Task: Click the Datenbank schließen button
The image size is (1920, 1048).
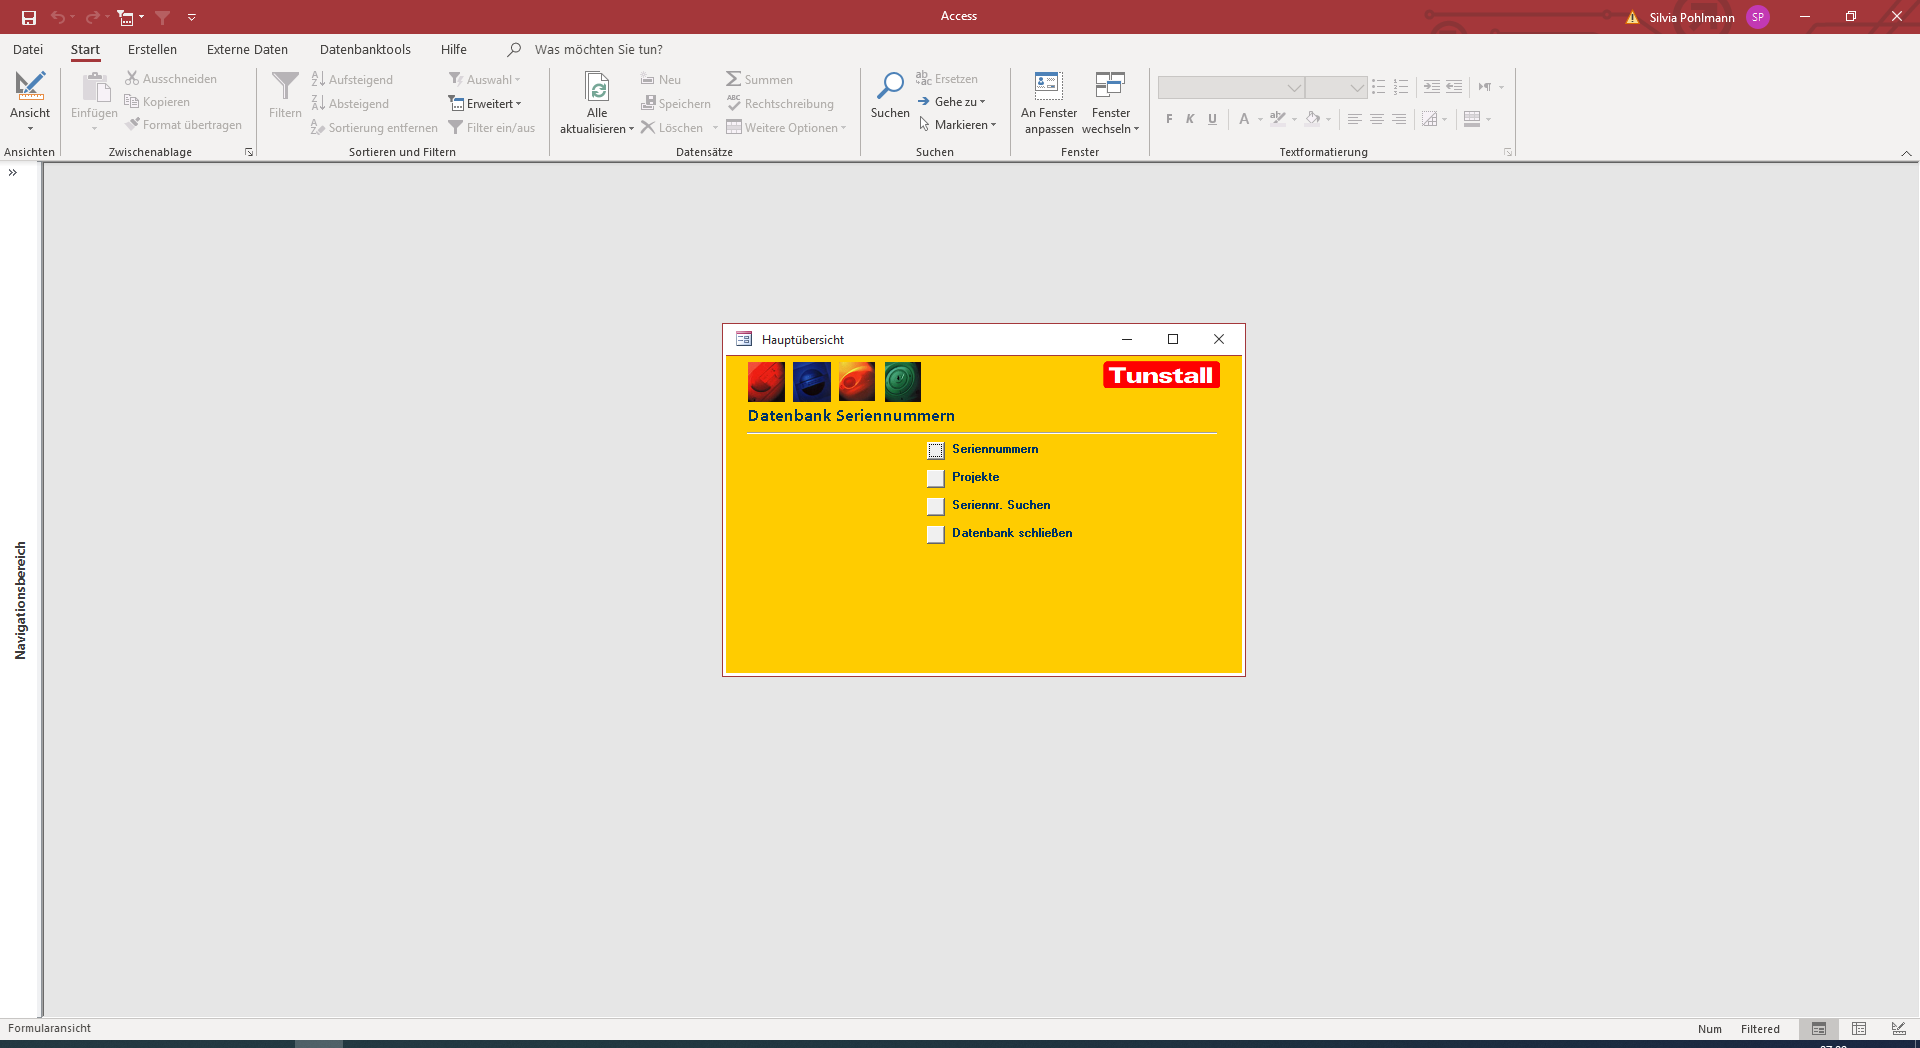Action: click(x=936, y=534)
